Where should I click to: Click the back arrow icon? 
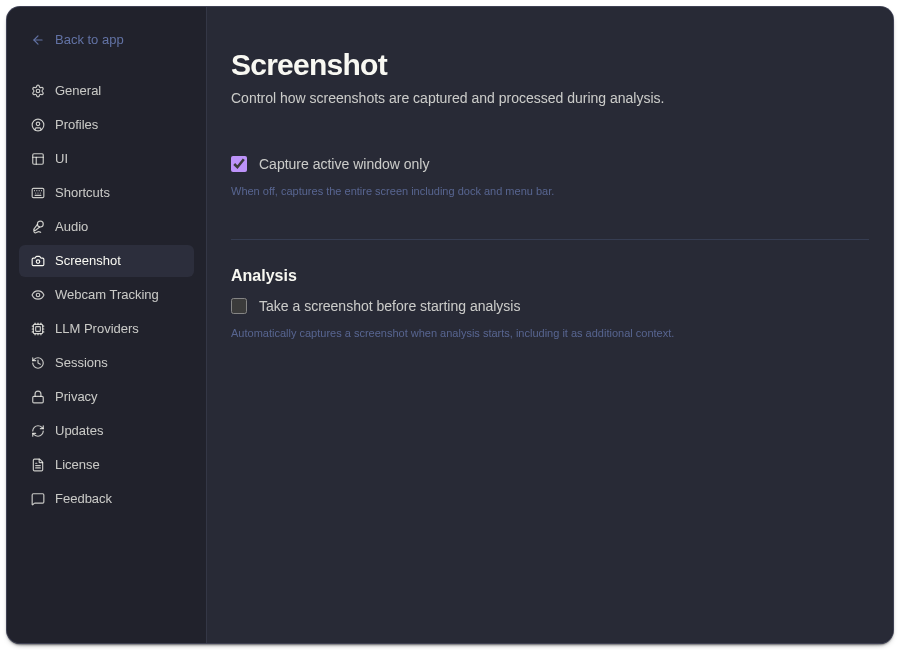point(38,40)
